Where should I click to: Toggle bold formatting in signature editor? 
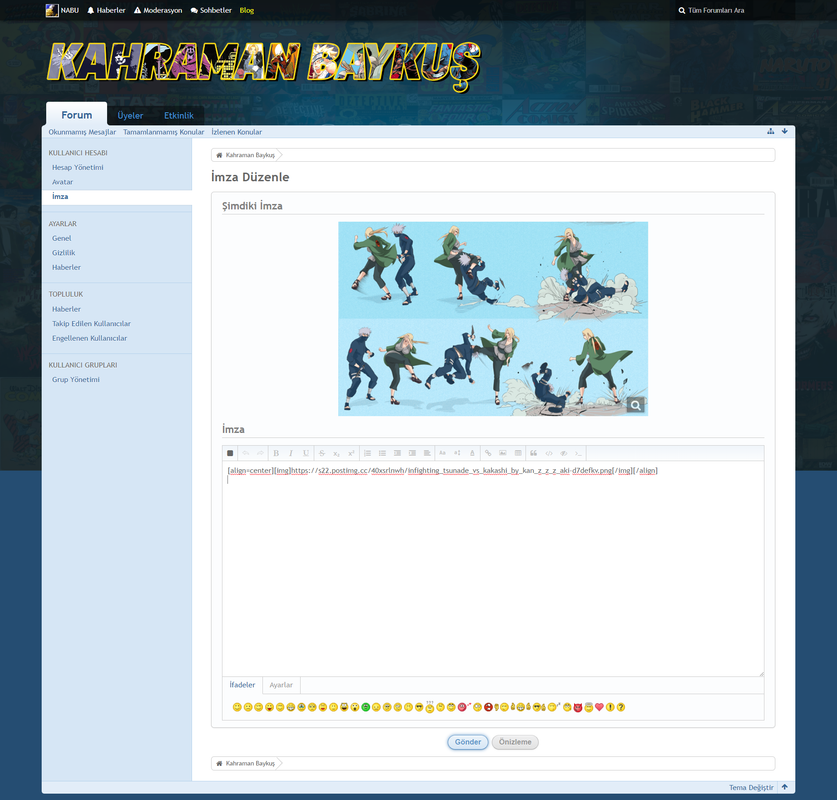[x=276, y=453]
